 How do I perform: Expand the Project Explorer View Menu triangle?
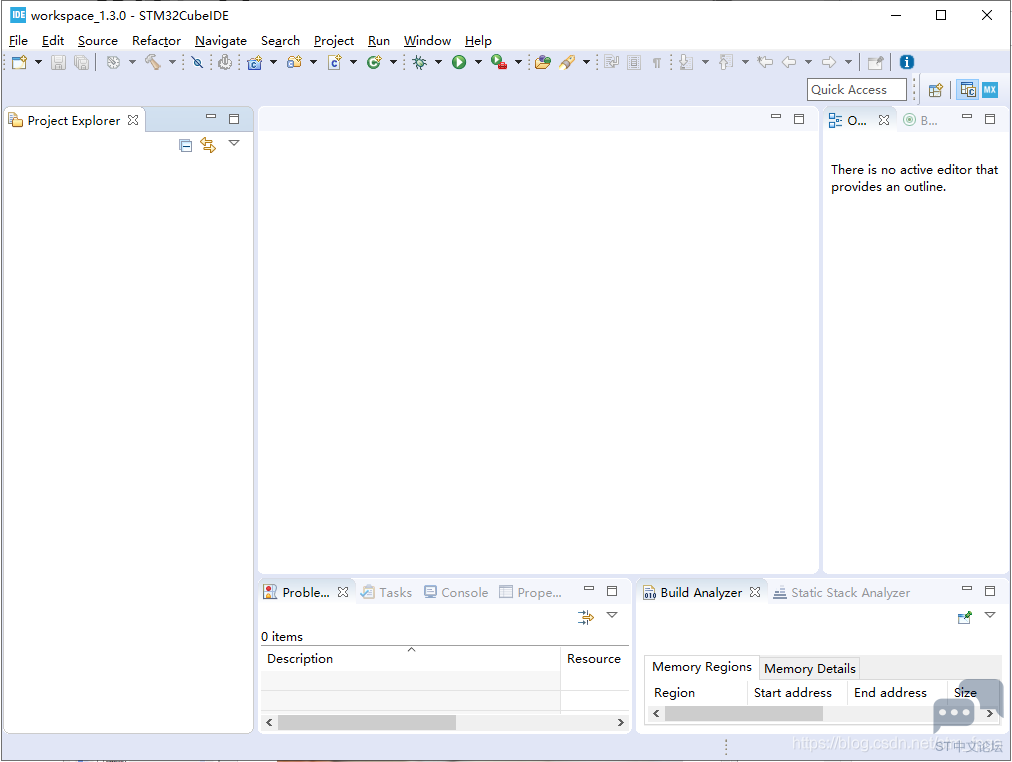point(234,143)
